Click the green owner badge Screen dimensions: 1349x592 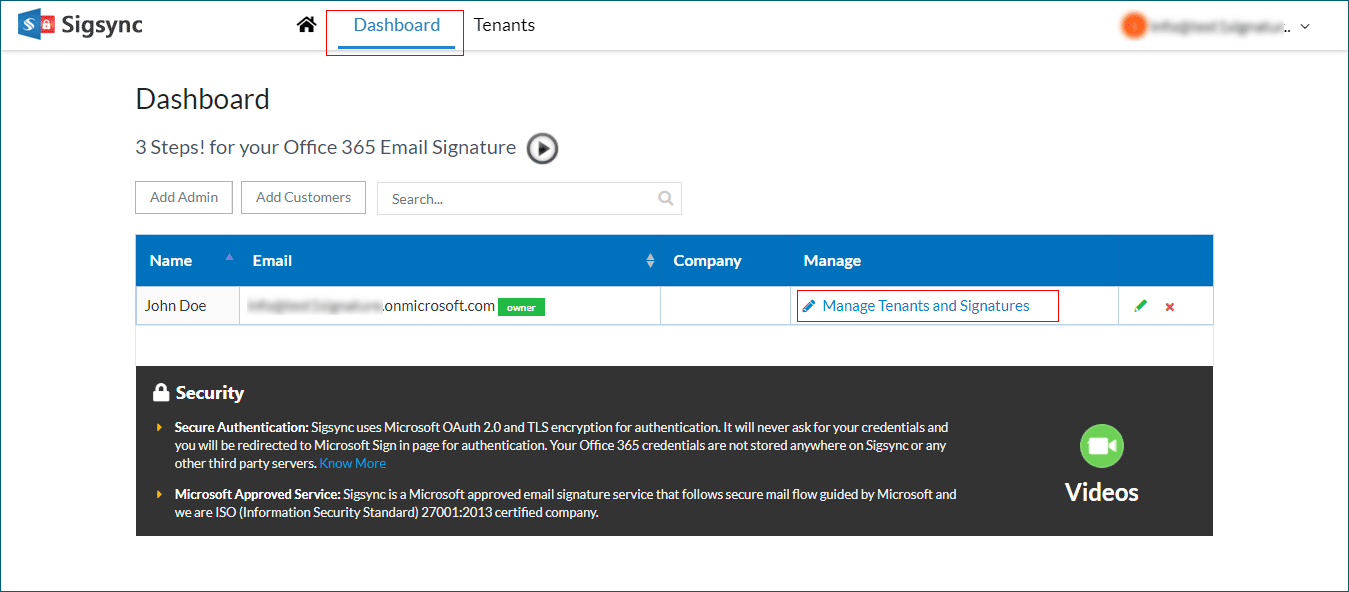(x=521, y=307)
